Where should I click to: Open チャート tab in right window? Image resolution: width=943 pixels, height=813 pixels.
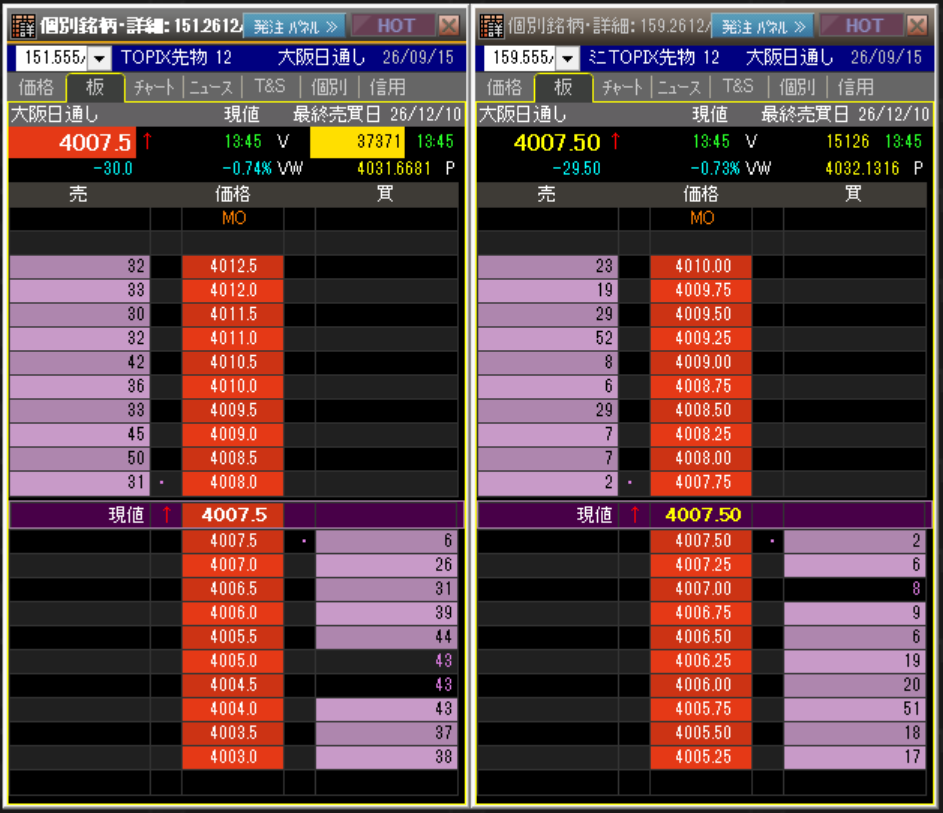(x=622, y=87)
